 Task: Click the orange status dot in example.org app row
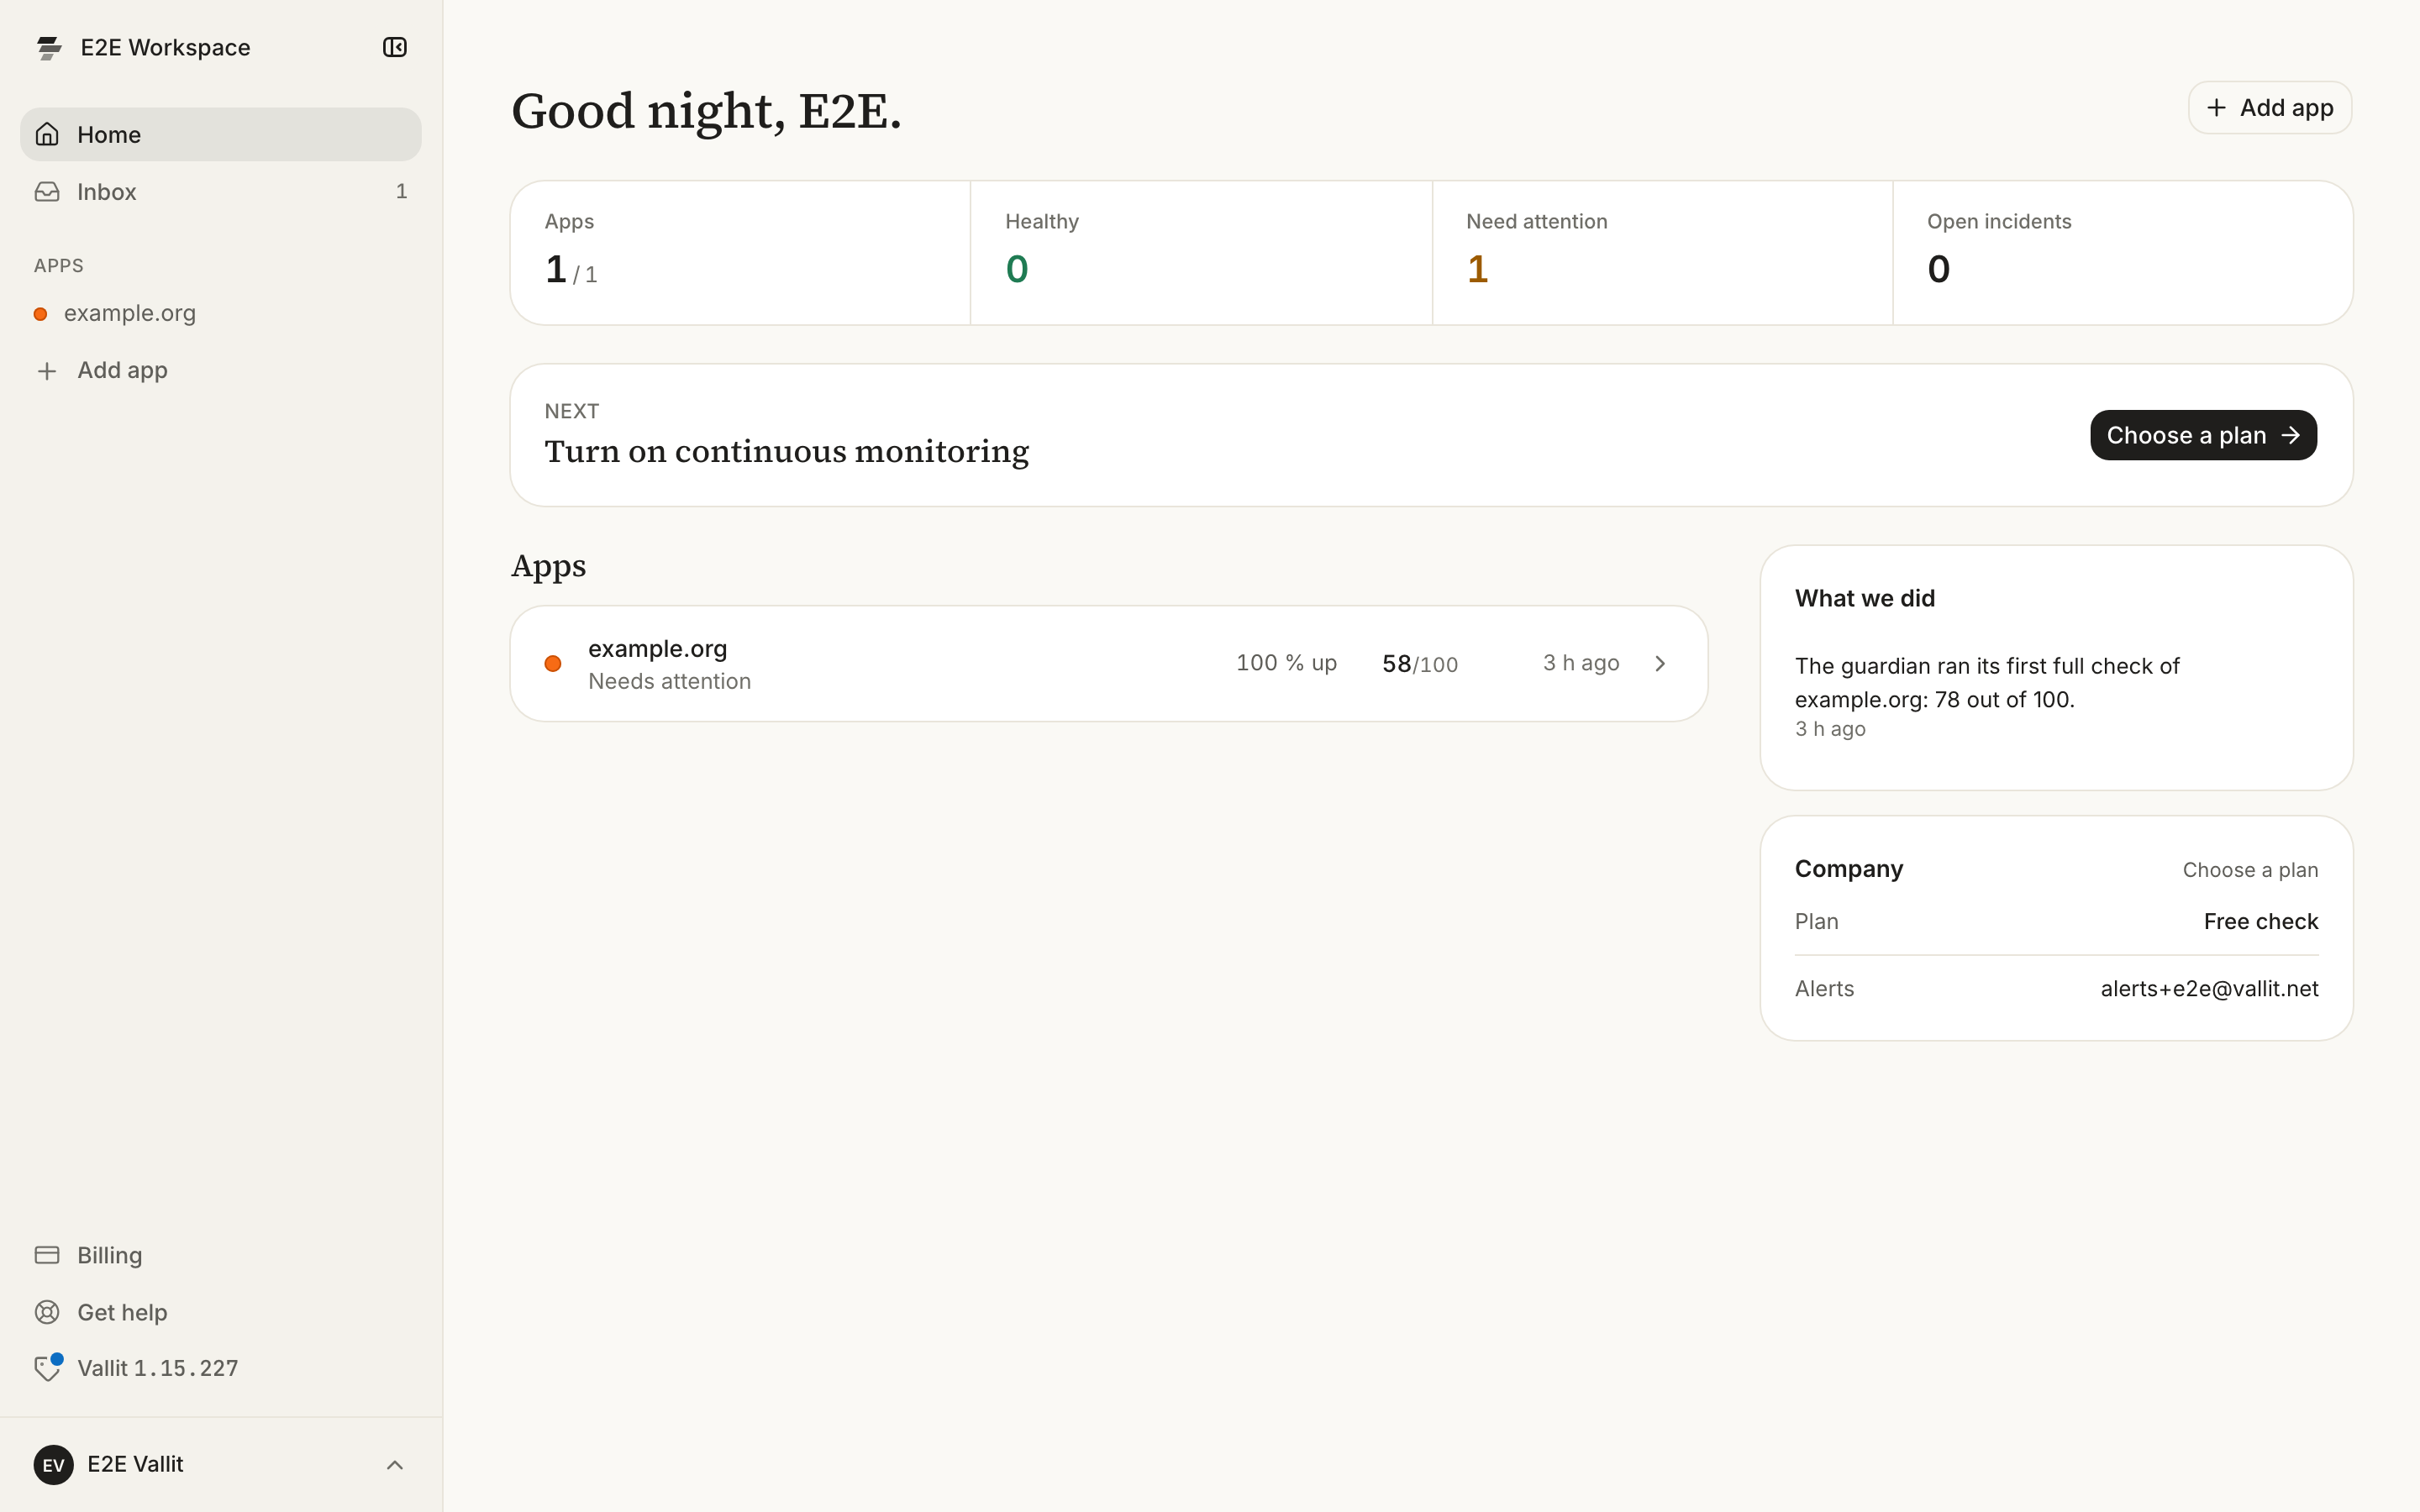click(x=553, y=664)
